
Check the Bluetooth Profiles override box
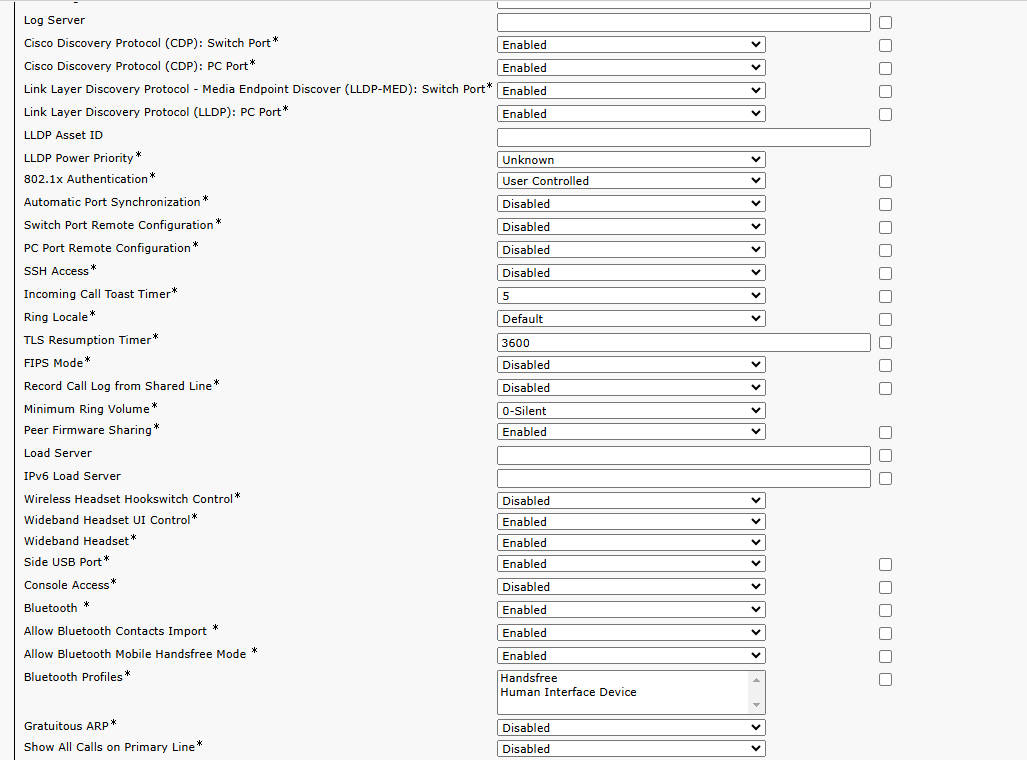pos(886,679)
